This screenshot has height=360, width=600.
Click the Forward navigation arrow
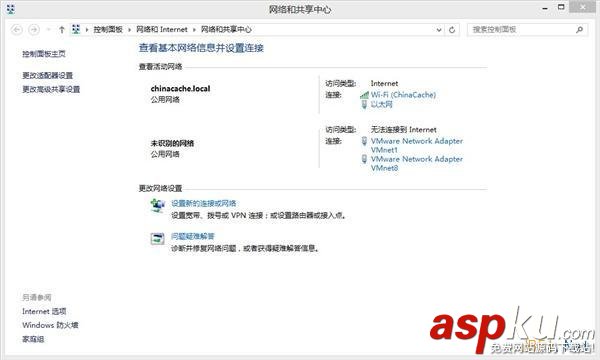pyautogui.click(x=34, y=29)
